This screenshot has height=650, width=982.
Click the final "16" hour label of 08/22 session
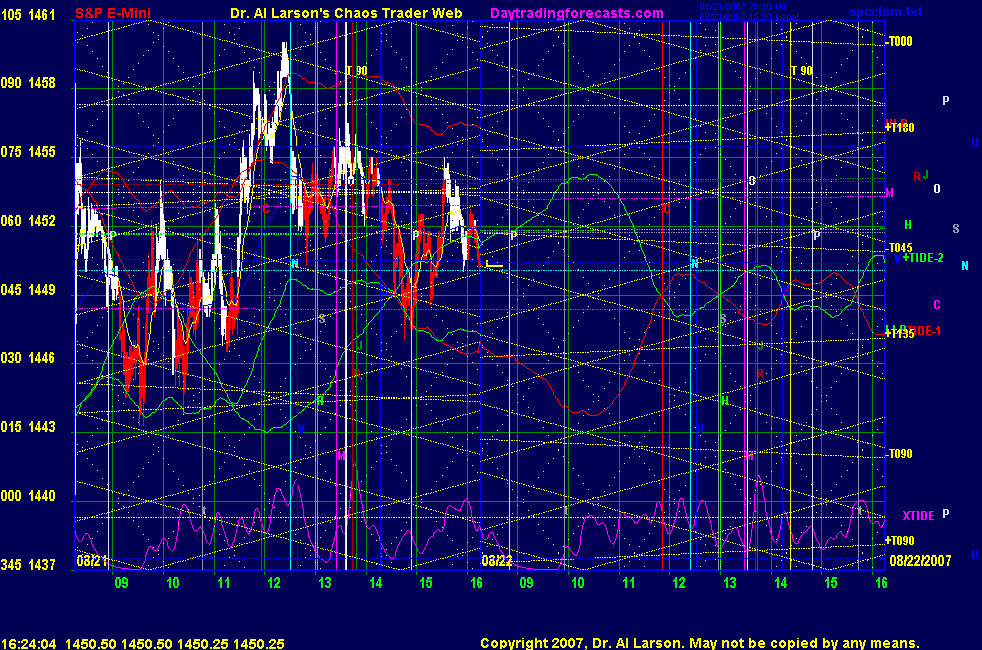pos(881,583)
